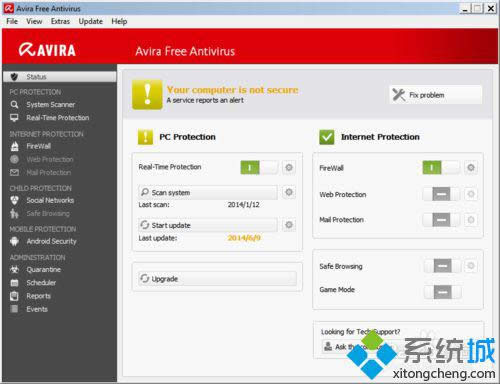
Task: Click the Start update button
Action: pos(208,225)
